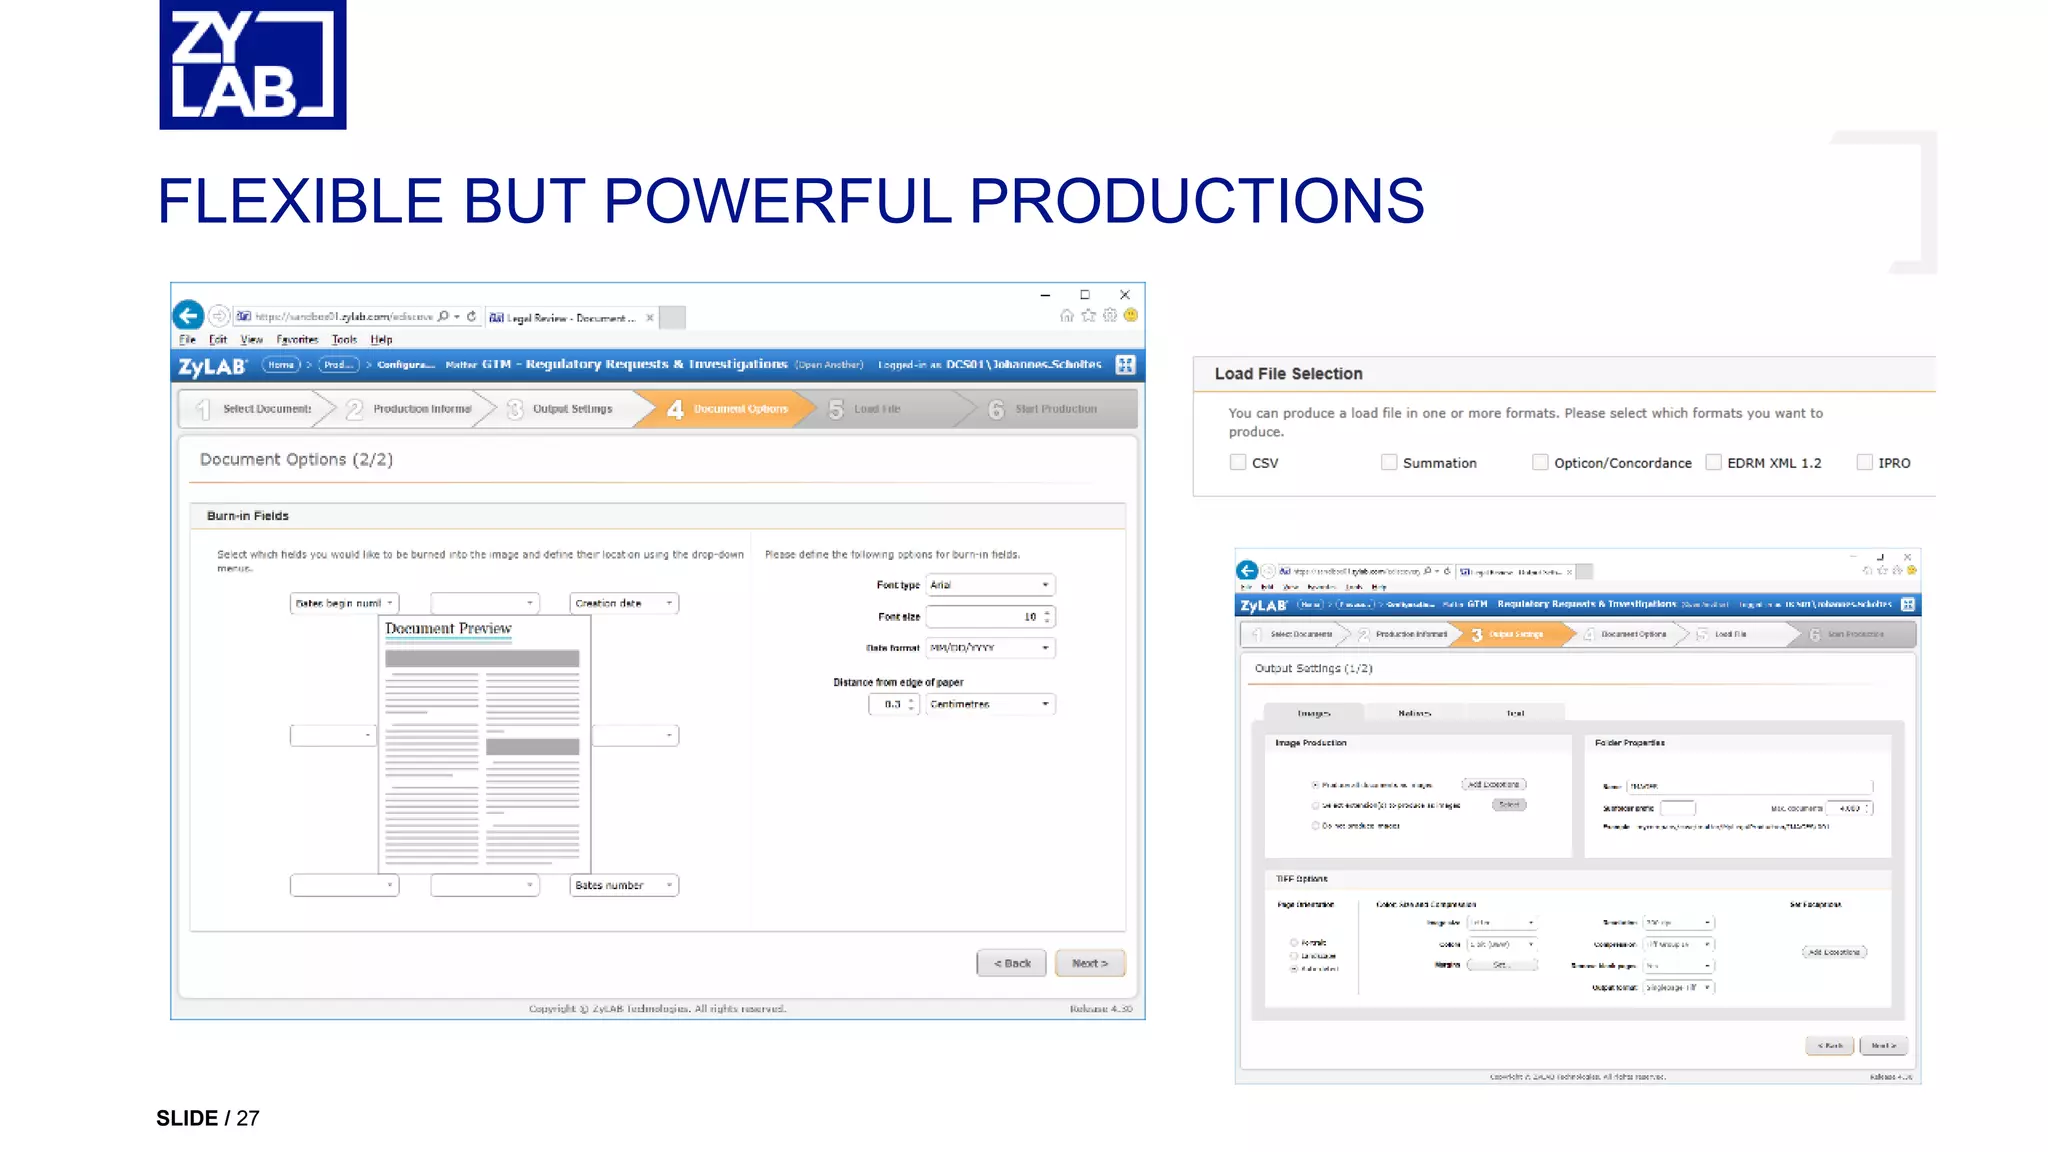Open the browser home icon
2048x1152 pixels.
pos(1067,316)
